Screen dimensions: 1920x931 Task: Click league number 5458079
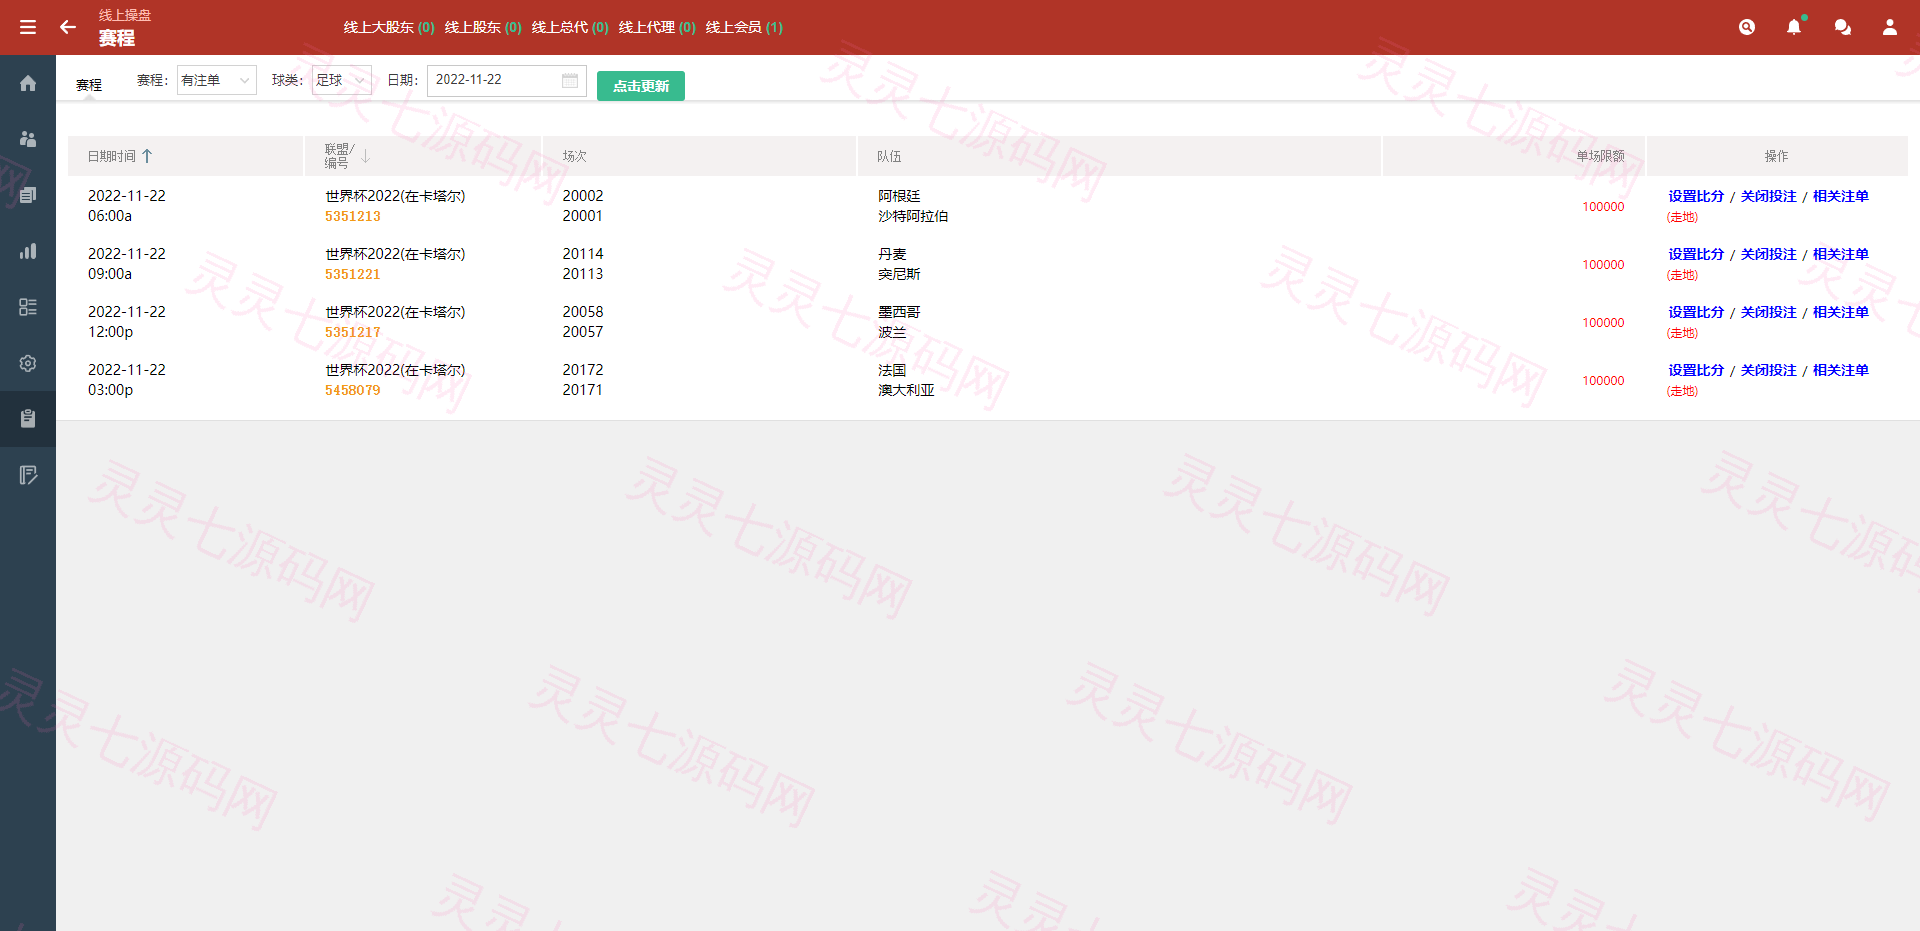[x=352, y=390]
